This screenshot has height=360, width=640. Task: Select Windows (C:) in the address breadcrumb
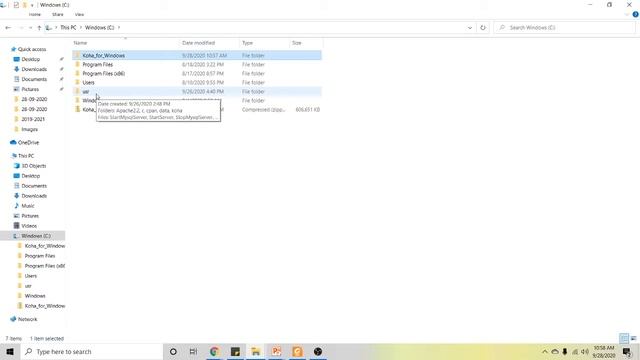(x=99, y=27)
